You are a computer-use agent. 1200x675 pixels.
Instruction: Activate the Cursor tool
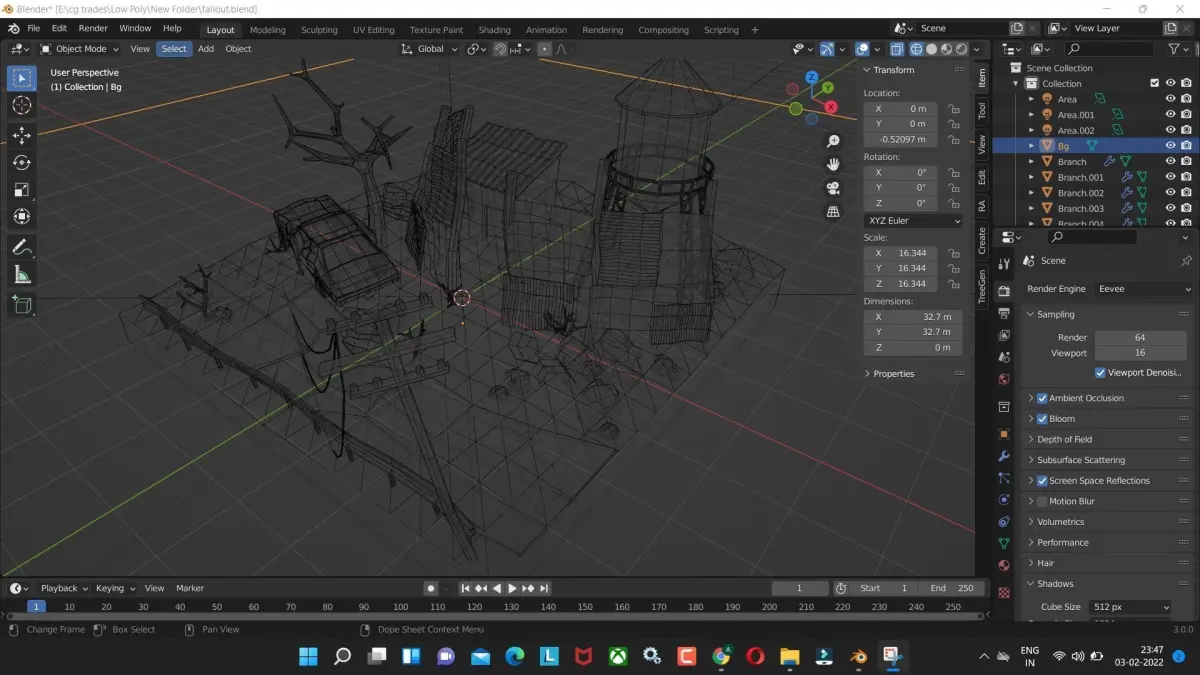coord(22,105)
